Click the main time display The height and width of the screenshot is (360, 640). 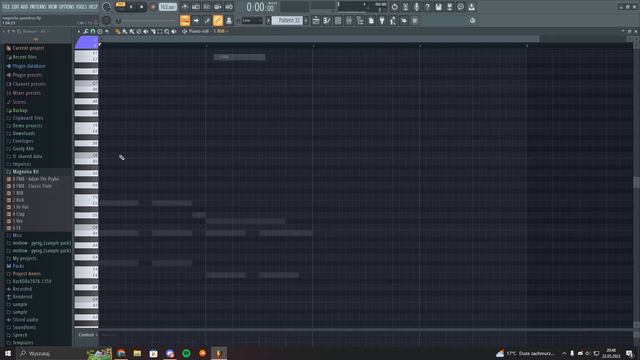tap(260, 7)
